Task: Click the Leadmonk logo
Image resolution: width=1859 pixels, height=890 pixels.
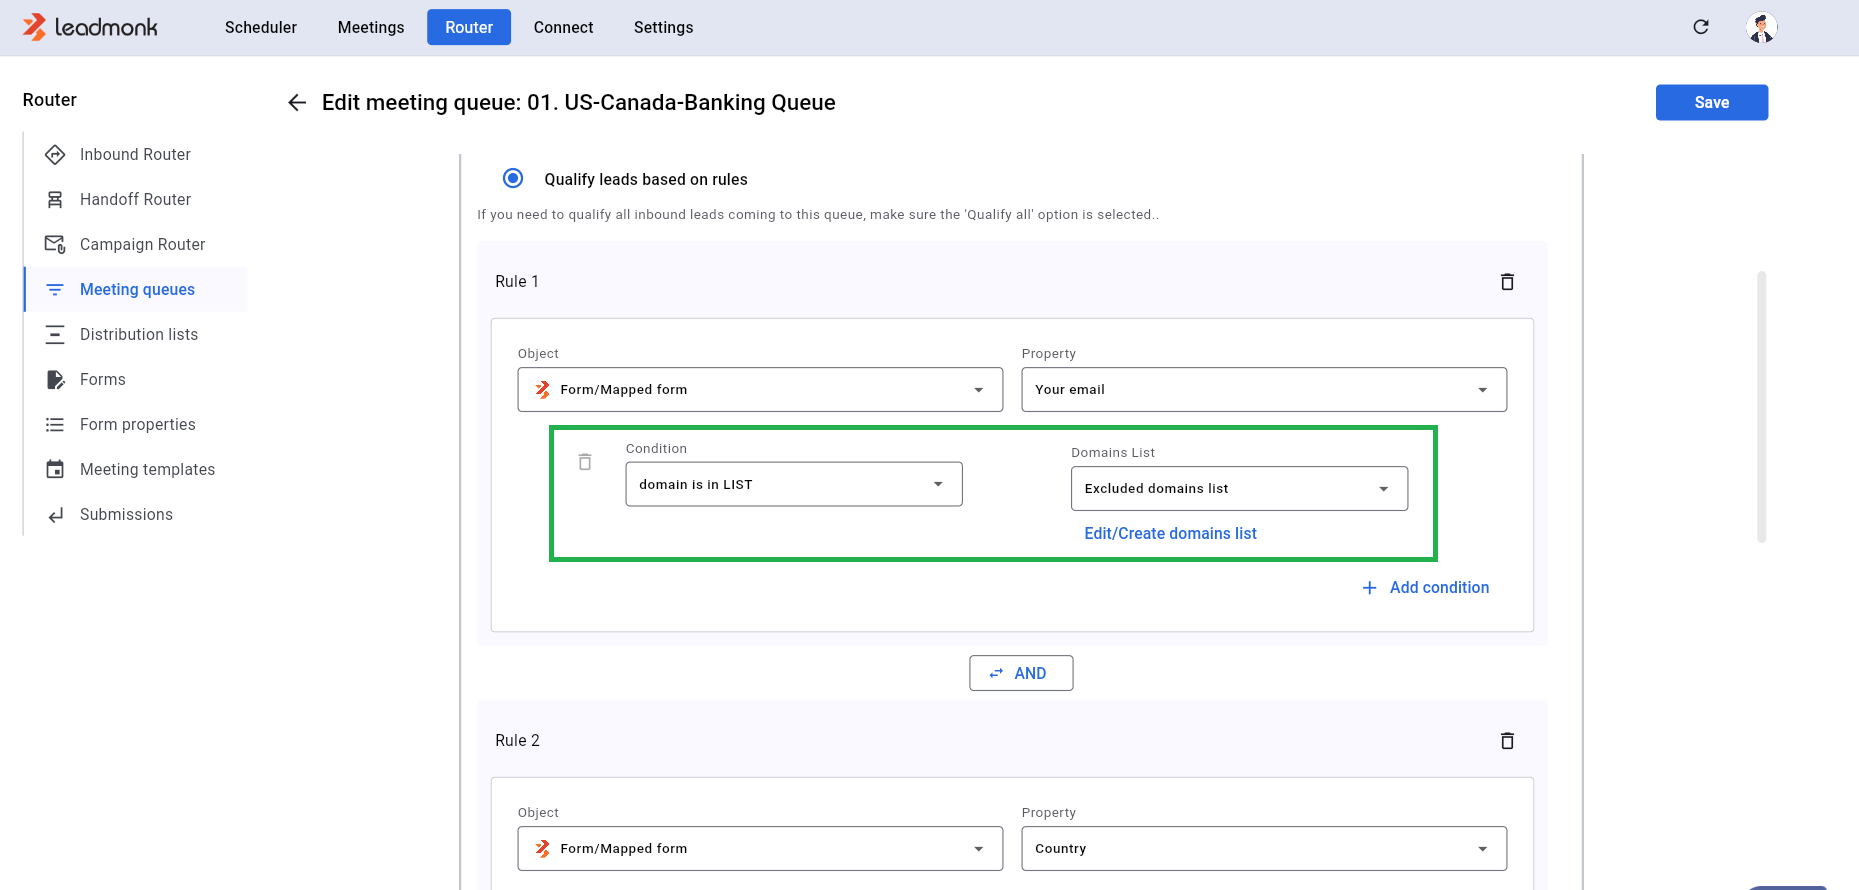Action: coord(90,27)
